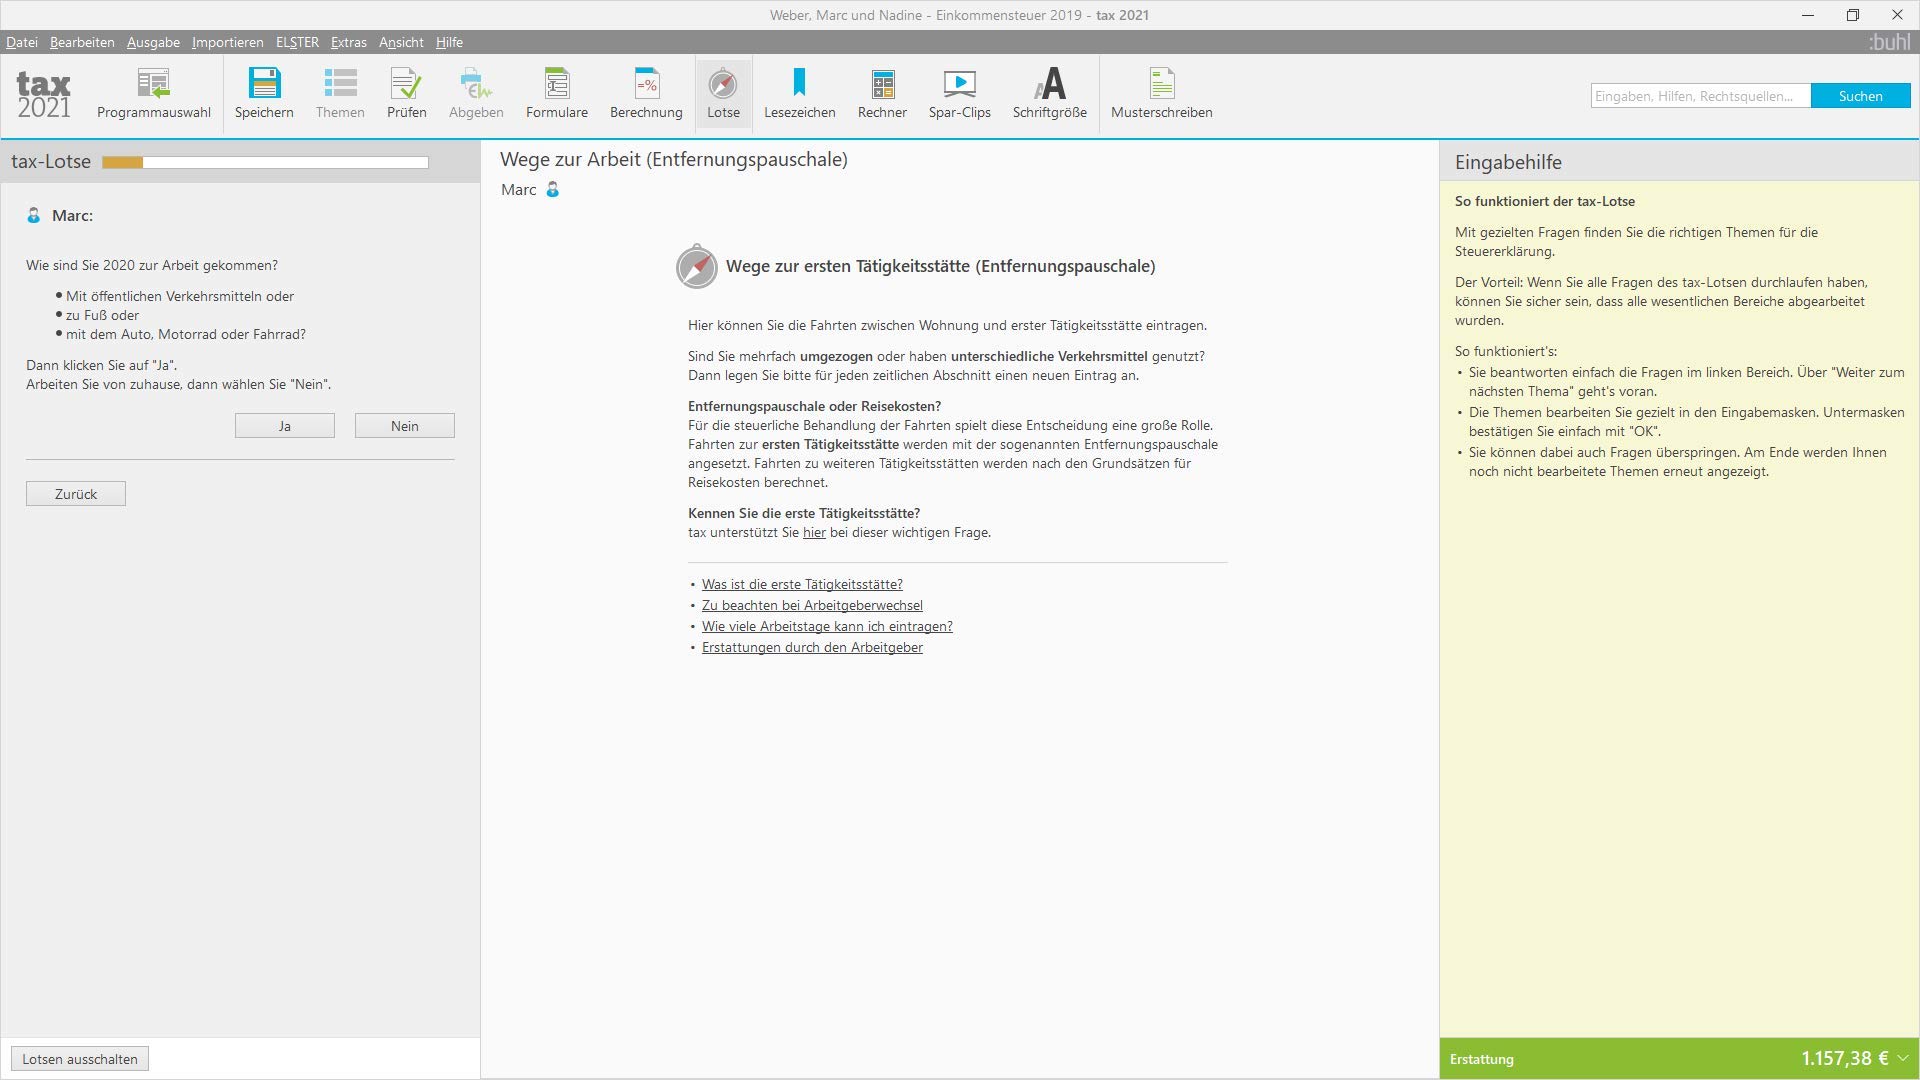Open the Bearbeiten menu

[82, 42]
